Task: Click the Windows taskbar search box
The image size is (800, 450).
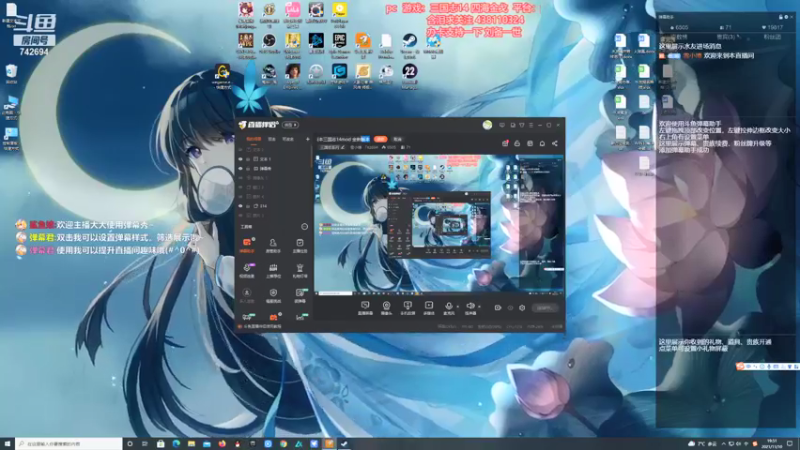Action: 69,444
